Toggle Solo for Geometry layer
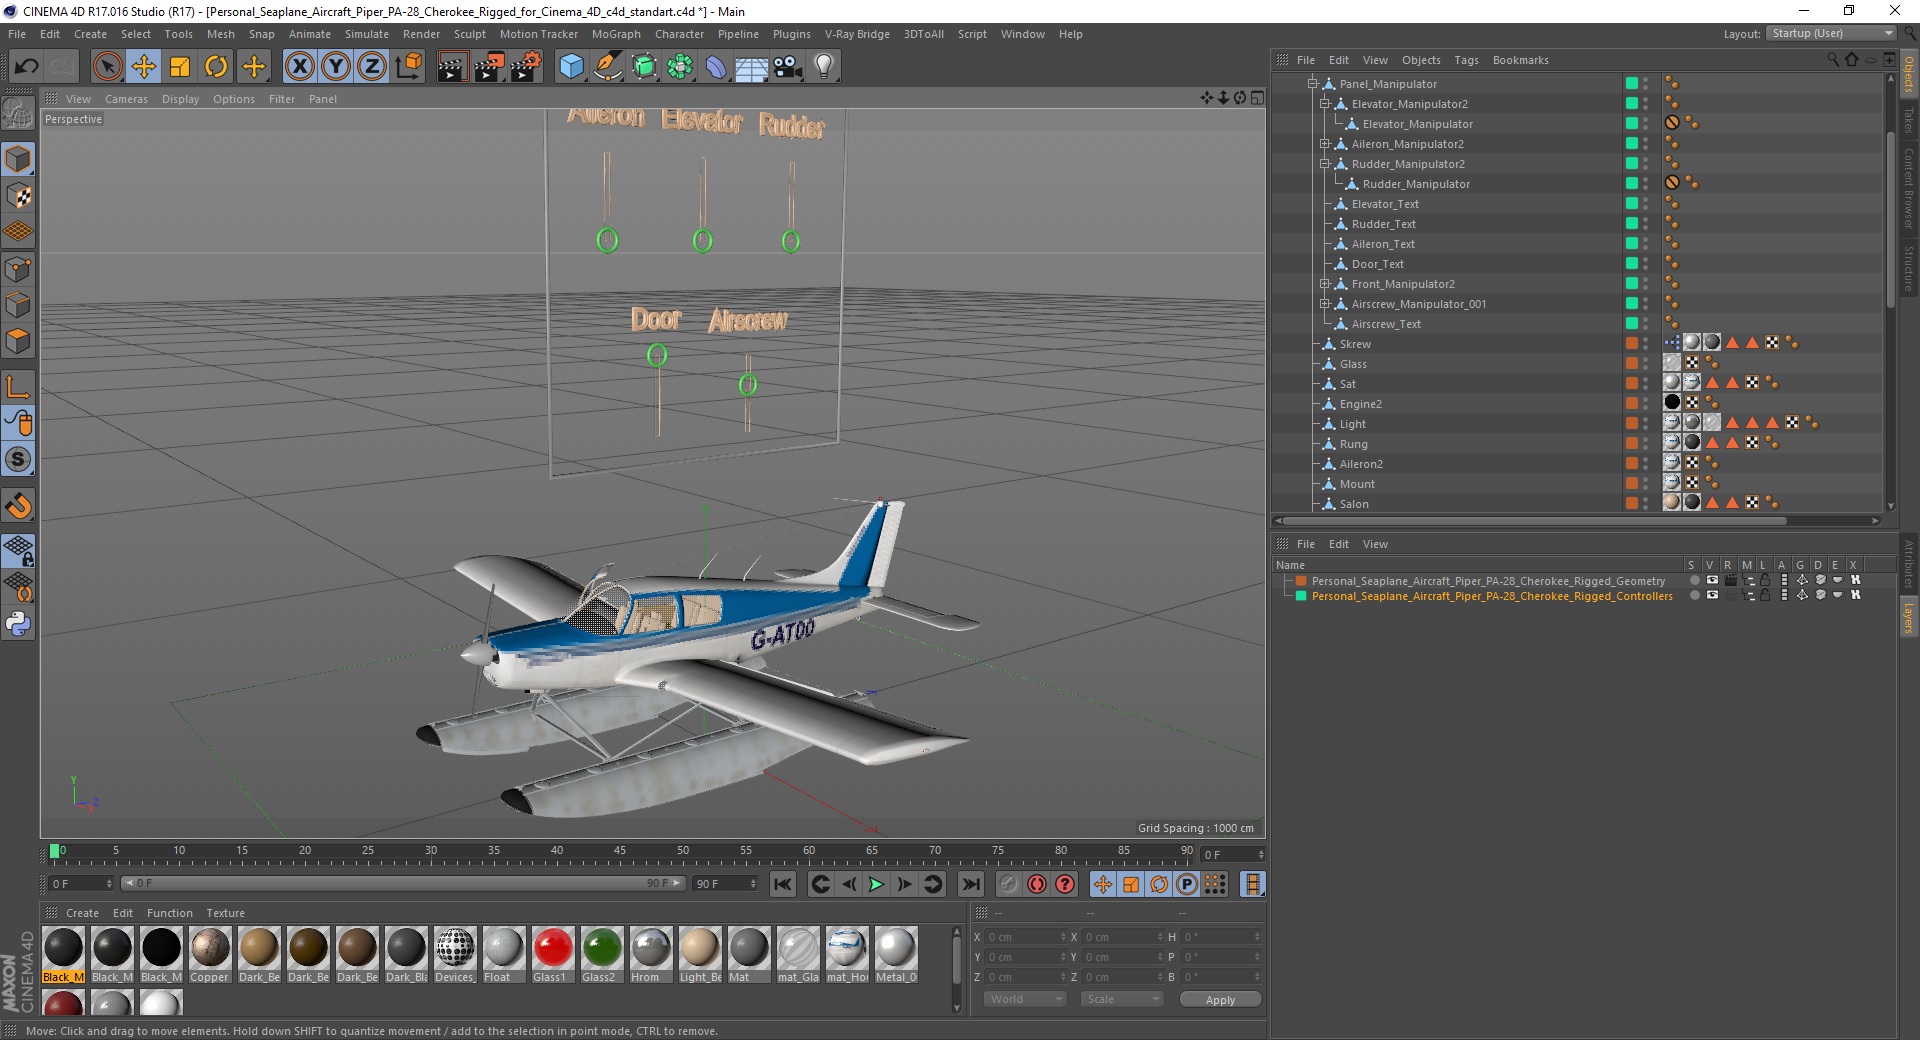 (x=1694, y=580)
